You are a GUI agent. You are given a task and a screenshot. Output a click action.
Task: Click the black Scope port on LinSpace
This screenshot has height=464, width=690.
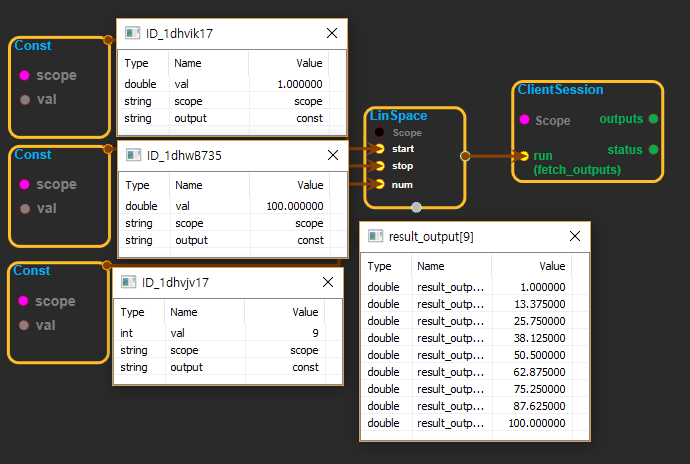(380, 132)
